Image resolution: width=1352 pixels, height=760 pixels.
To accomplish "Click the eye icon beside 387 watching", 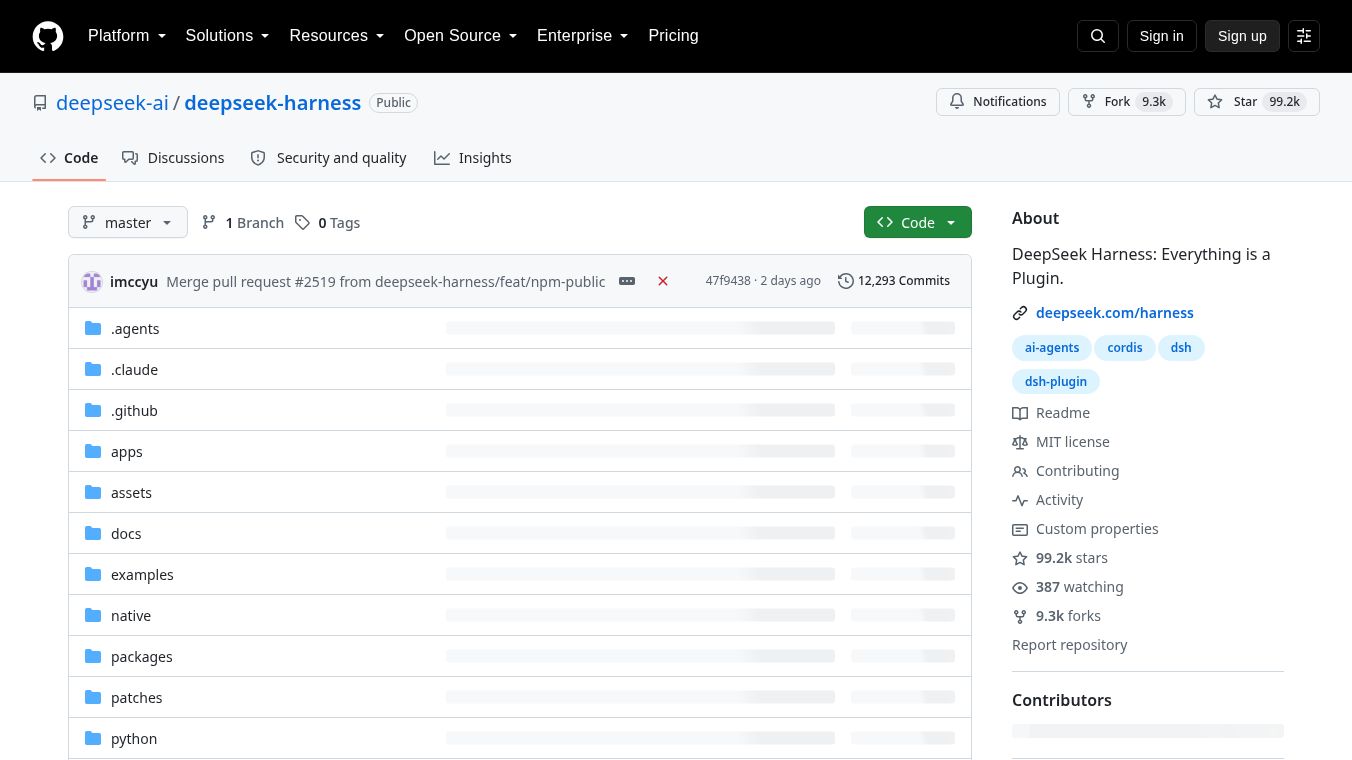I will 1020,587.
